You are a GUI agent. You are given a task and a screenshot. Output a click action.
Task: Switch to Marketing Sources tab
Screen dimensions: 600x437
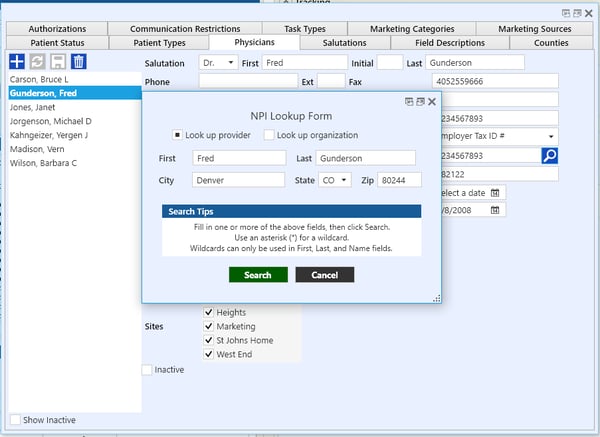[x=535, y=29]
